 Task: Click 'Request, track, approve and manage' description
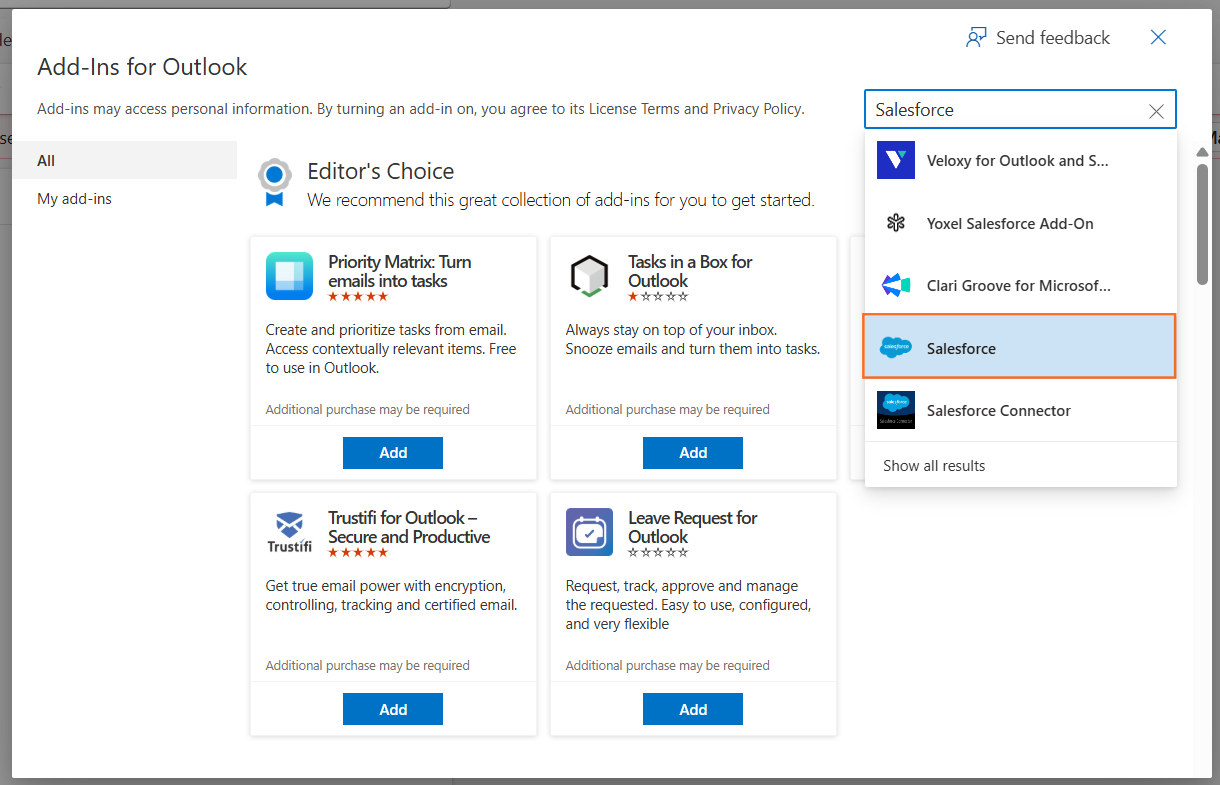pos(688,605)
